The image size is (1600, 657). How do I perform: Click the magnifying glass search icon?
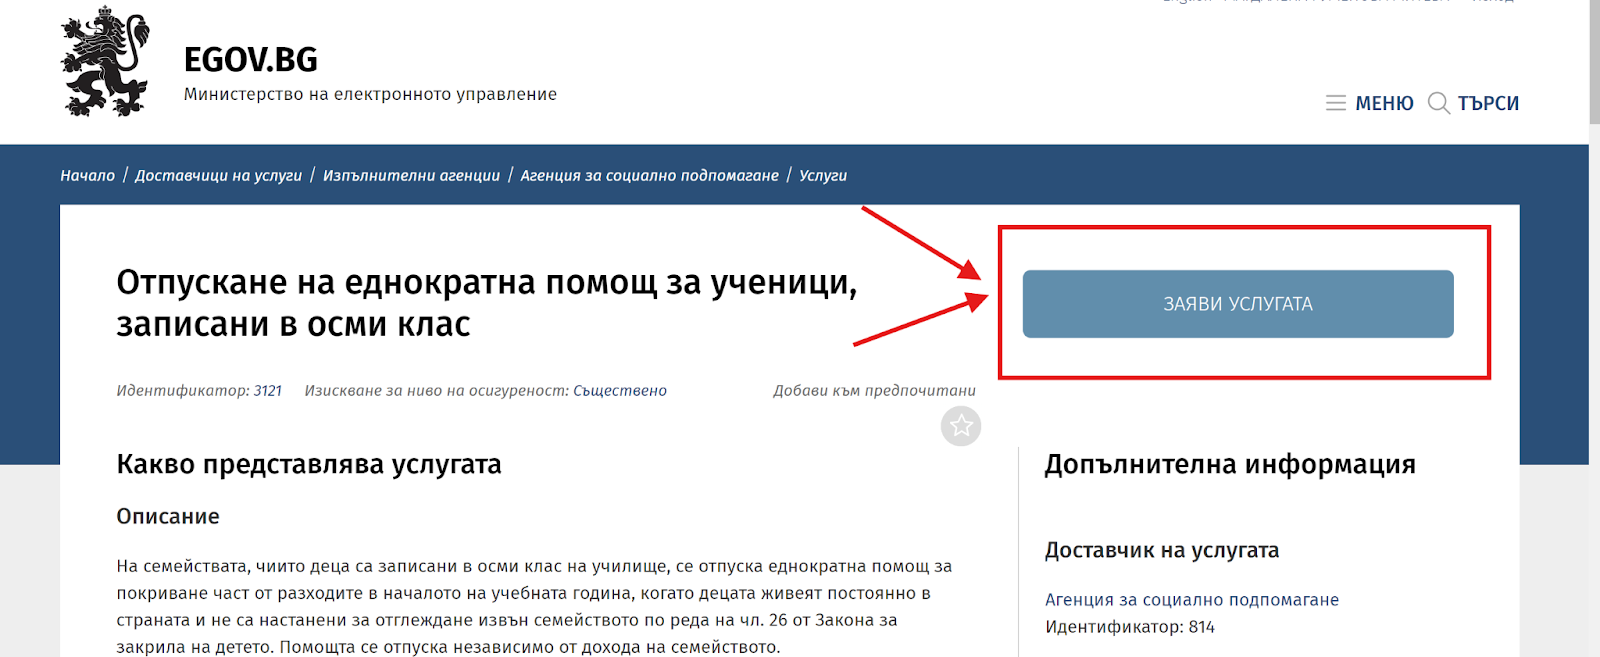tap(1439, 103)
